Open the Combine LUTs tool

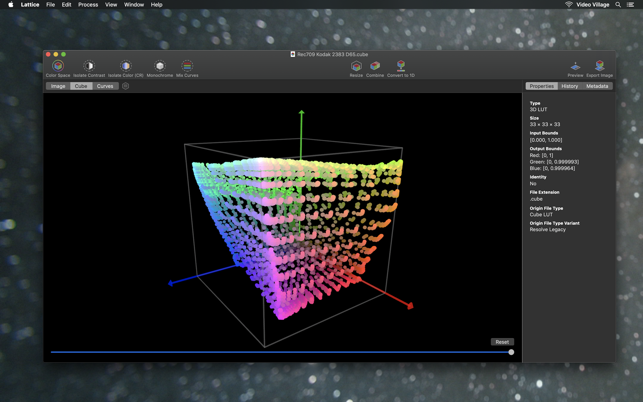(x=375, y=67)
